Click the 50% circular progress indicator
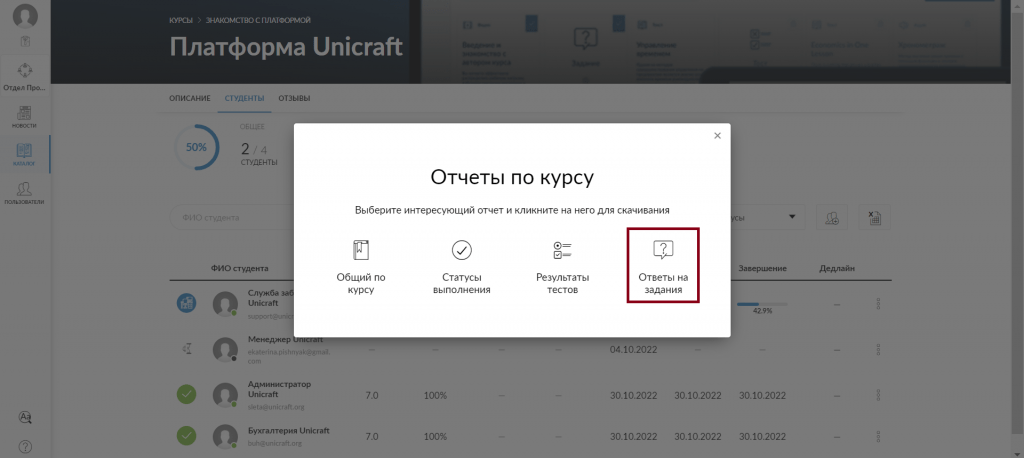Screen dimensions: 1024x458 197,148
